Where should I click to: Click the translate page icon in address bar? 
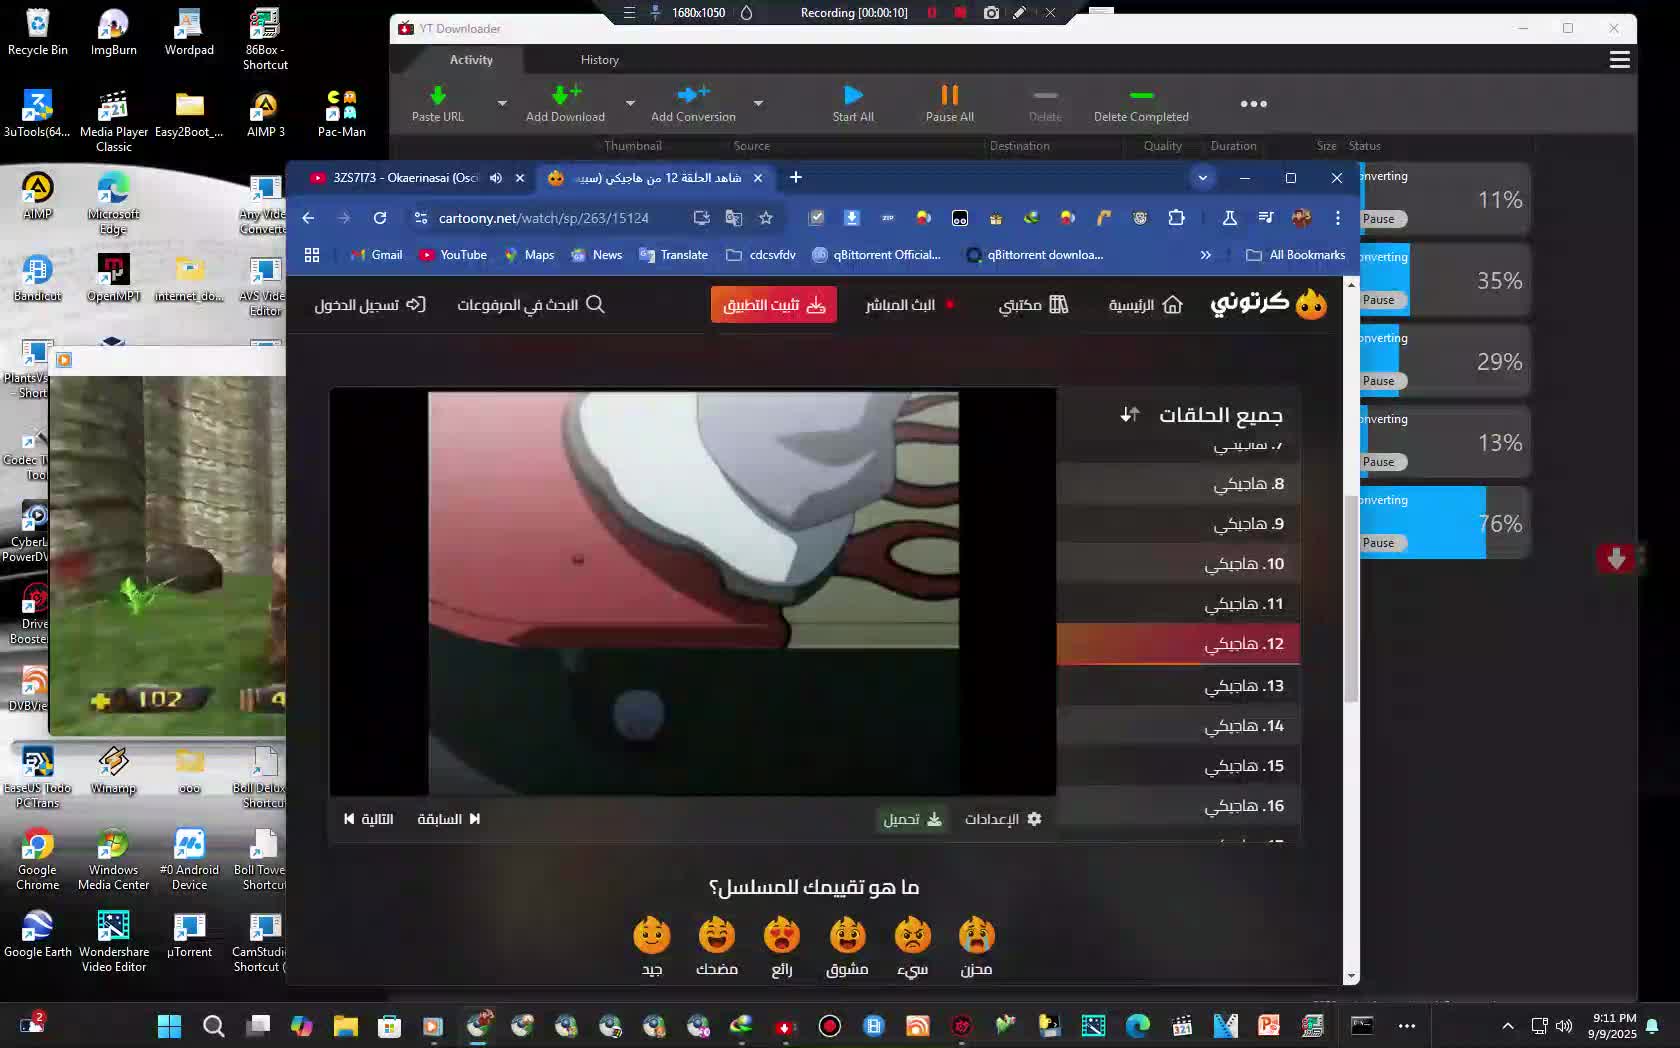[734, 218]
